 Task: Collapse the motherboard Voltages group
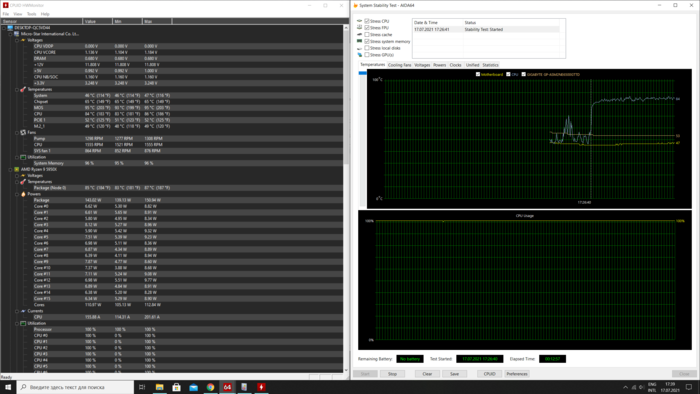tap(17, 40)
